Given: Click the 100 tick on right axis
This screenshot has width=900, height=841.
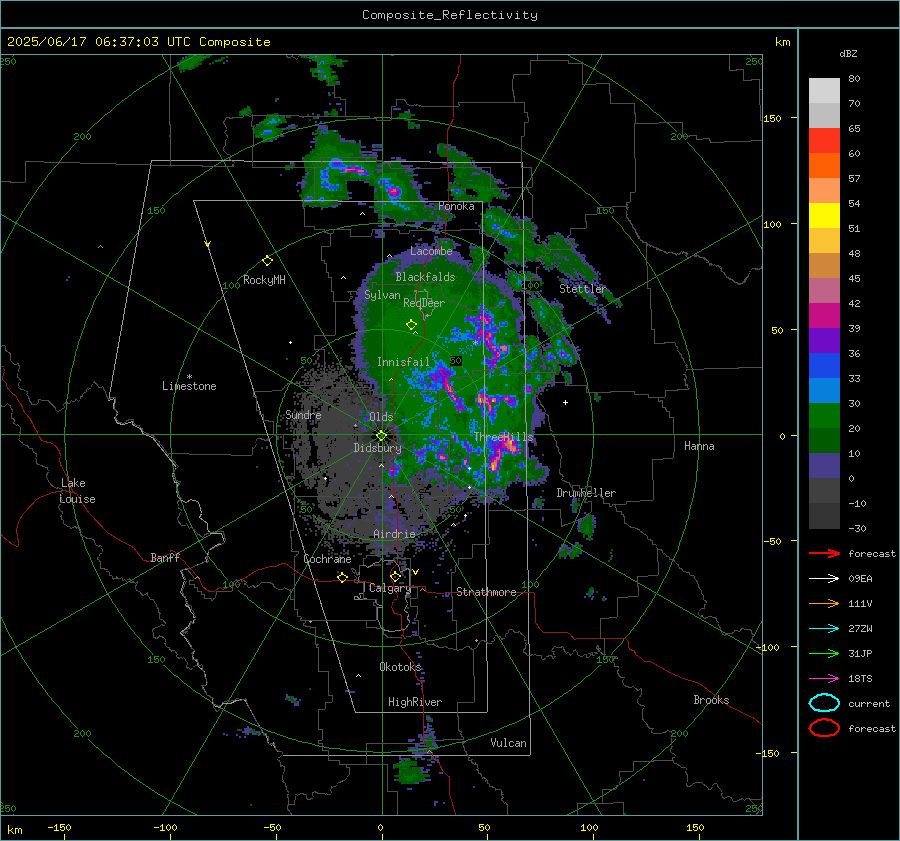Looking at the screenshot, I should click(772, 224).
